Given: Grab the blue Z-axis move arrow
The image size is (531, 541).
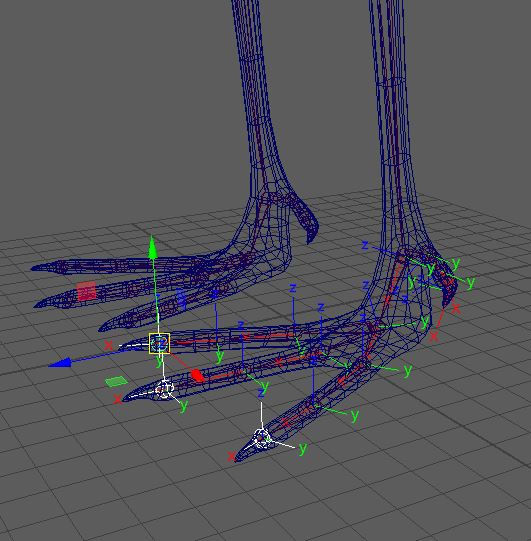Looking at the screenshot, I should tap(60, 363).
